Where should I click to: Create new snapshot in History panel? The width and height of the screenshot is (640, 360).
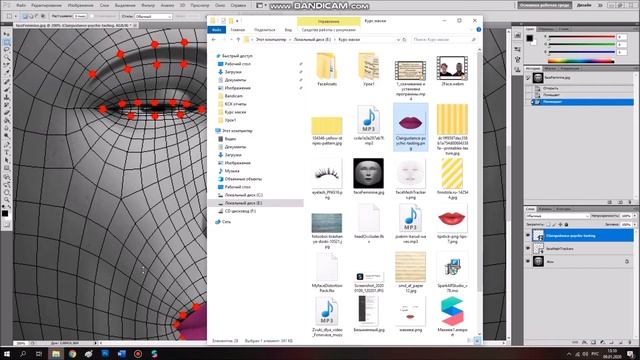pos(620,202)
